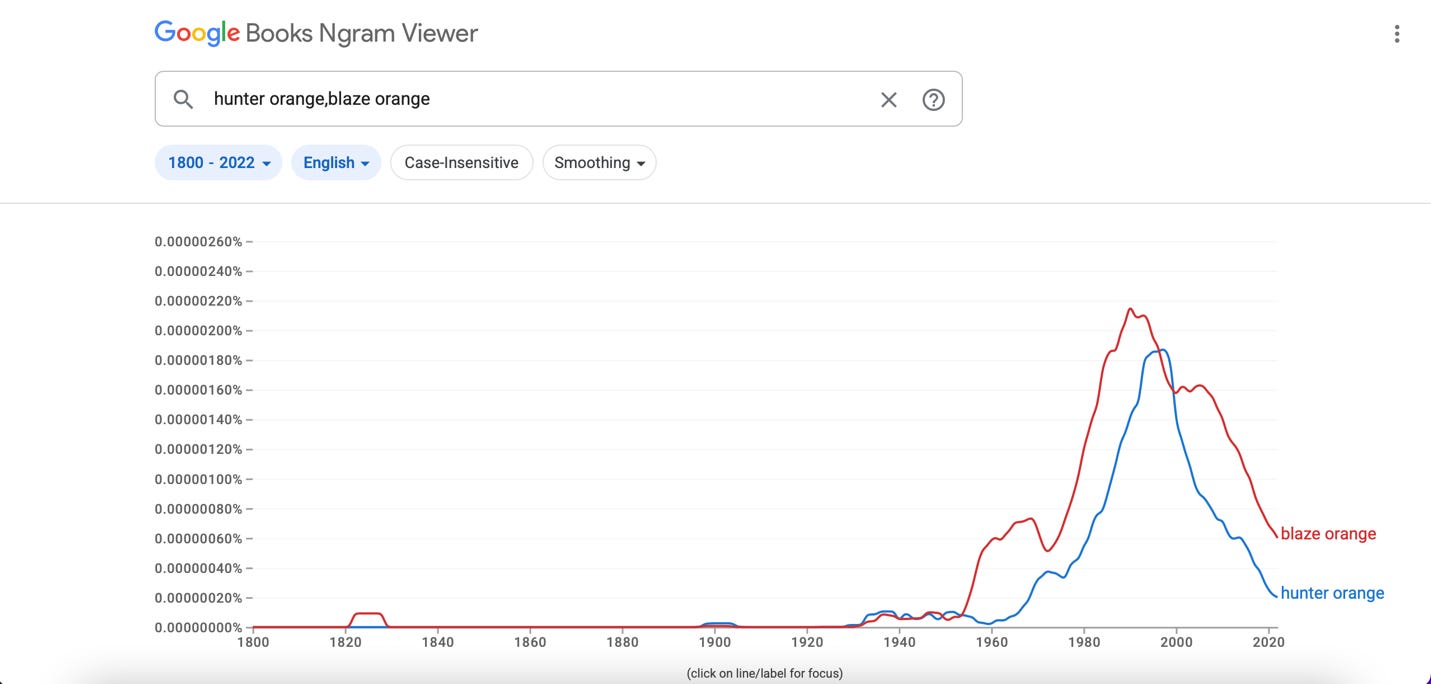Click the search magnifying glass icon
This screenshot has width=1431, height=684.
(183, 99)
